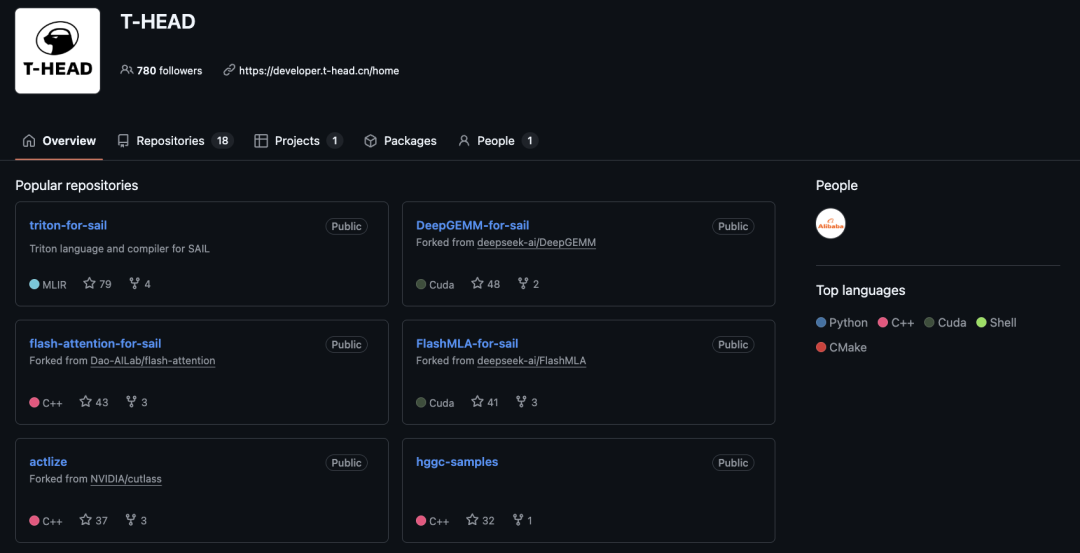Open the Projects tab

[298, 141]
